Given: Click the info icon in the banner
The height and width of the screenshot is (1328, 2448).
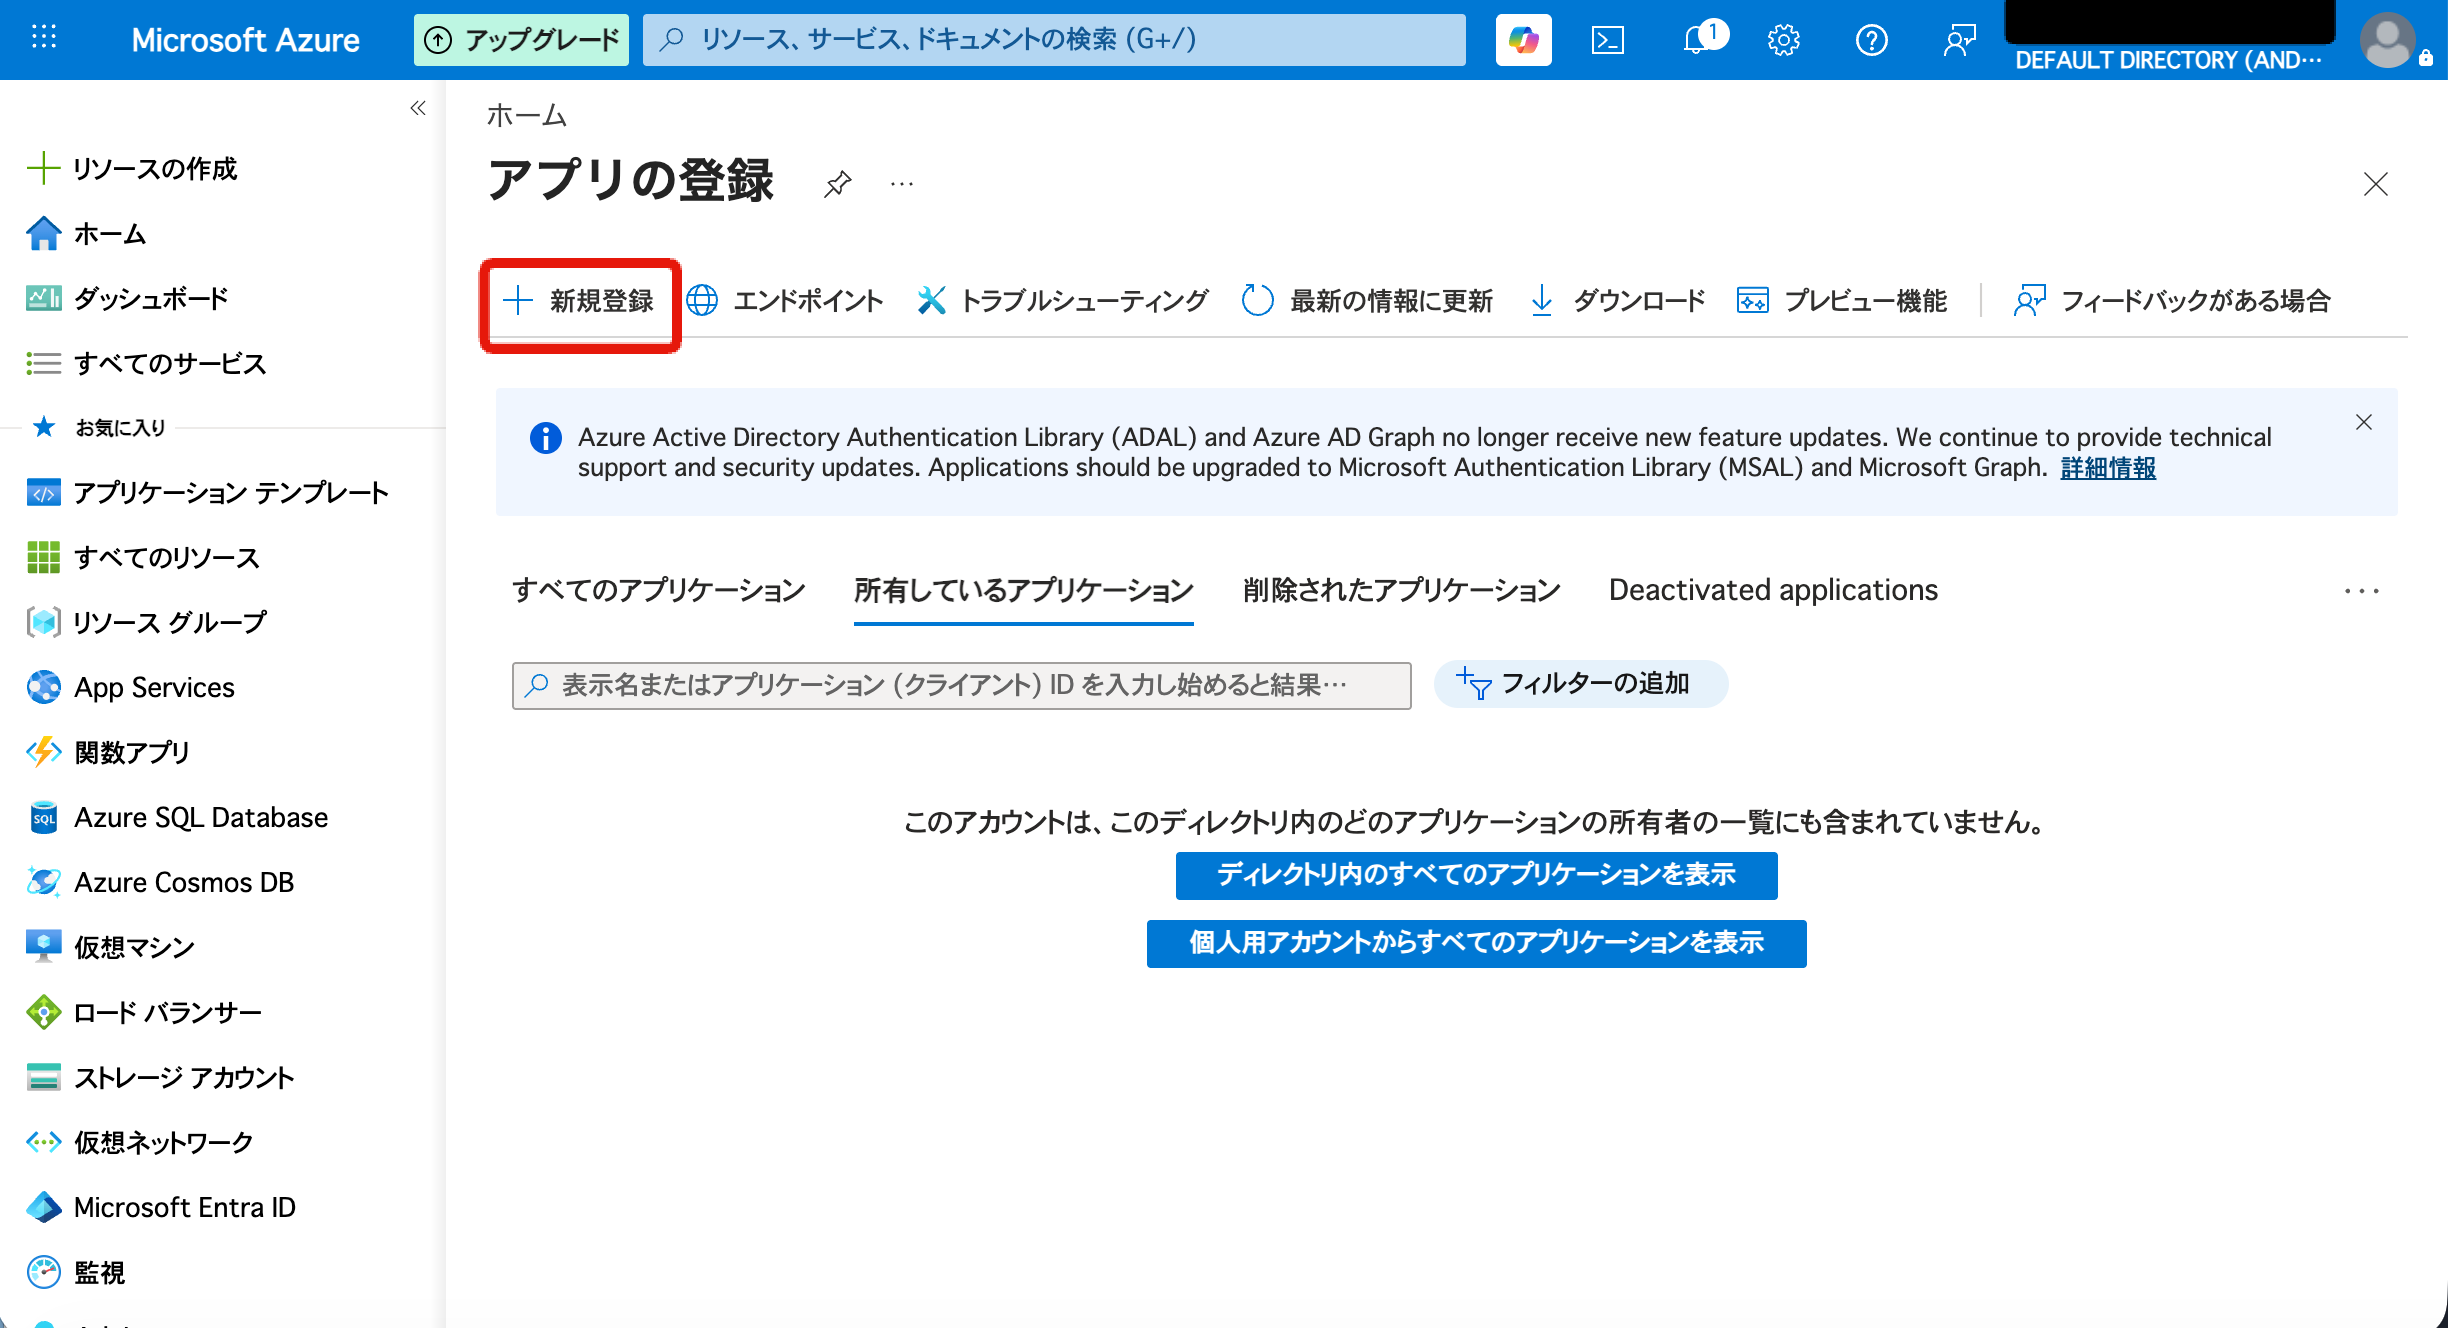Looking at the screenshot, I should point(545,438).
